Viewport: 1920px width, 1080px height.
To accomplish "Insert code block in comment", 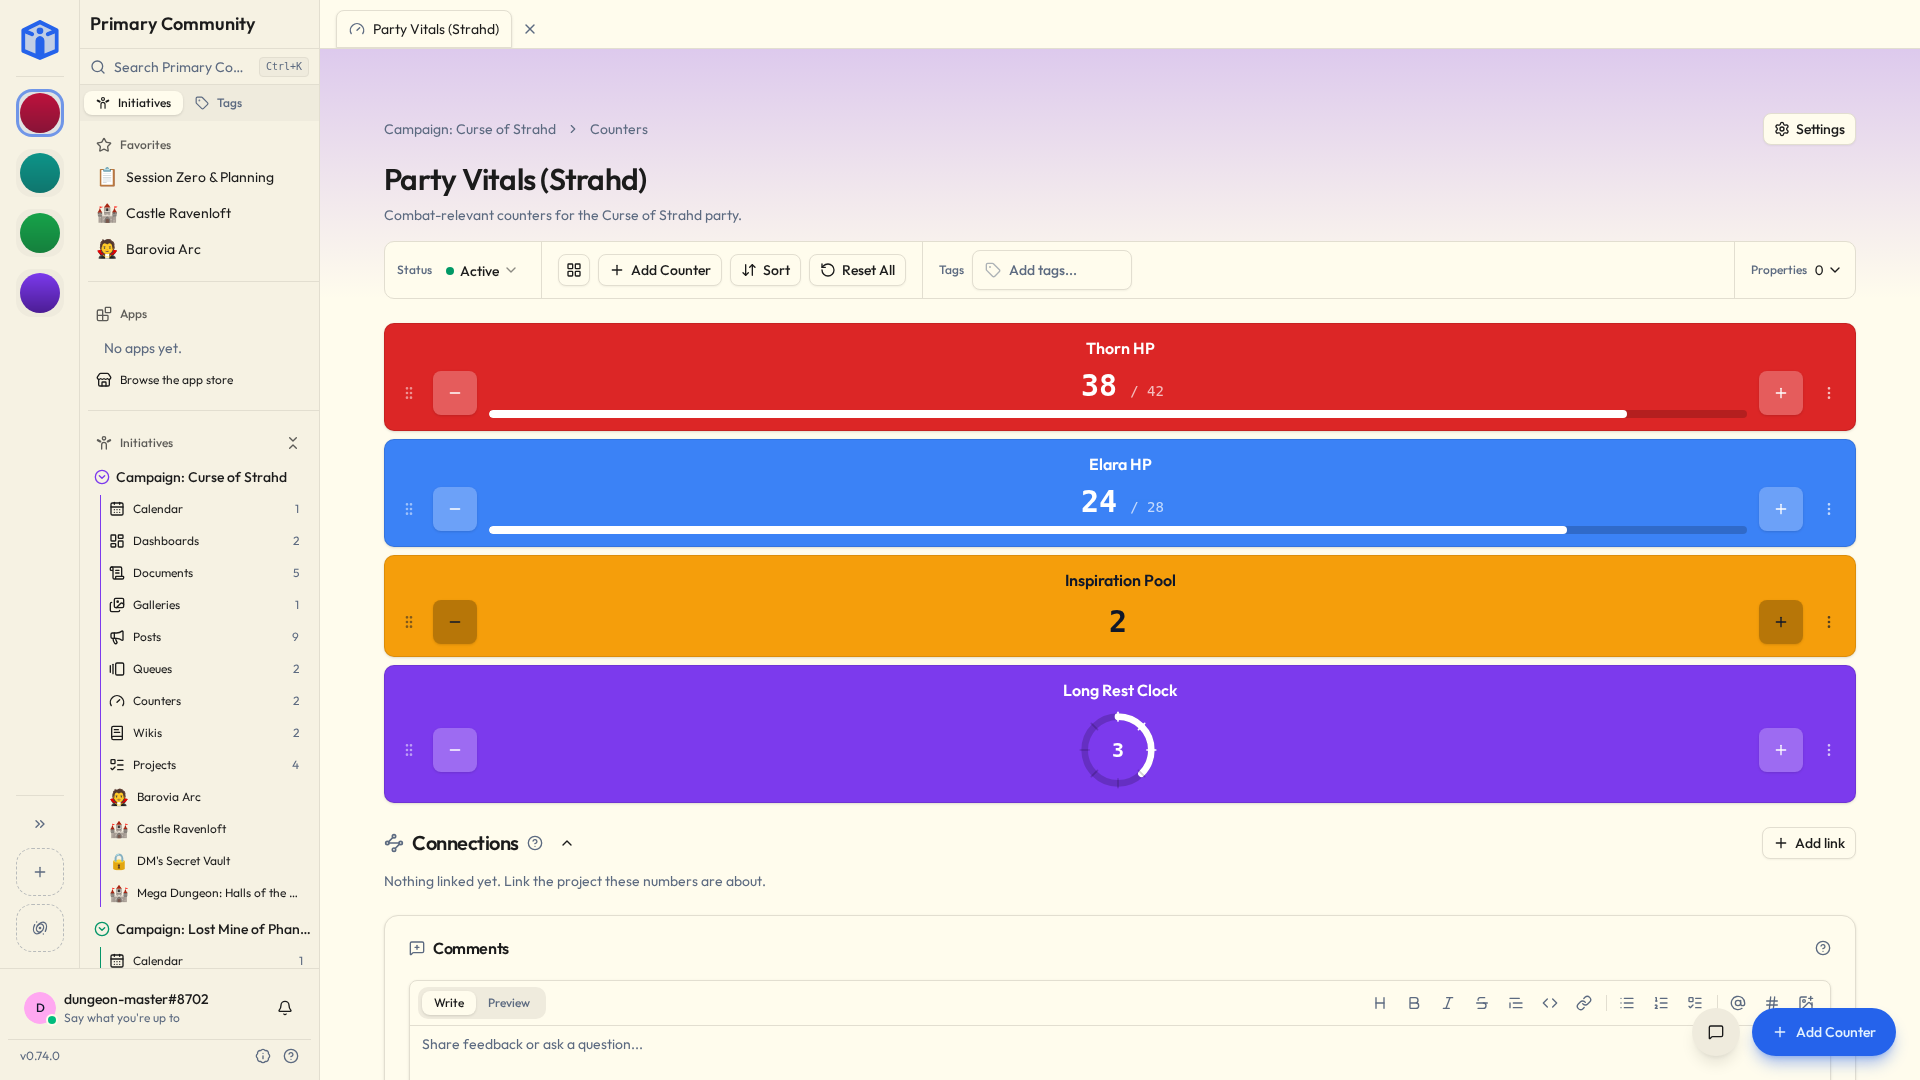I will pos(1550,1003).
